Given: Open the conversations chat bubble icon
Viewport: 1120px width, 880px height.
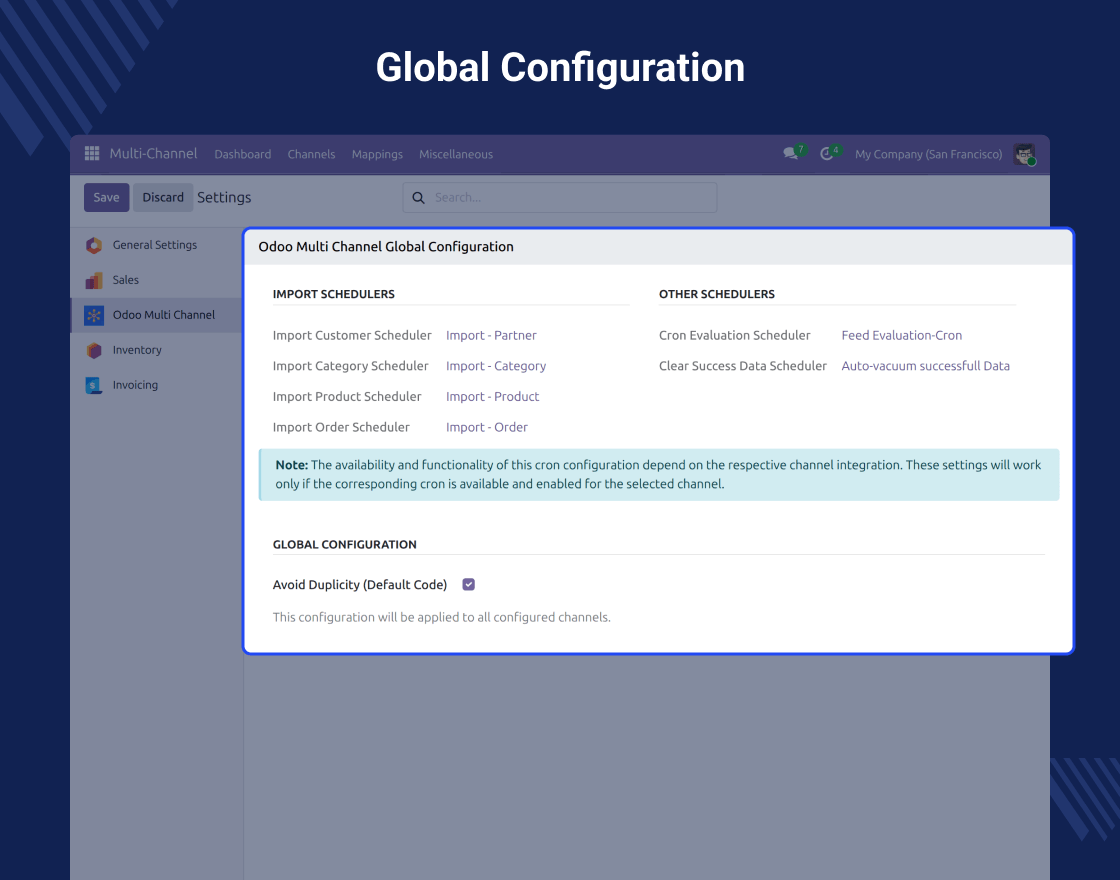Looking at the screenshot, I should (x=790, y=154).
